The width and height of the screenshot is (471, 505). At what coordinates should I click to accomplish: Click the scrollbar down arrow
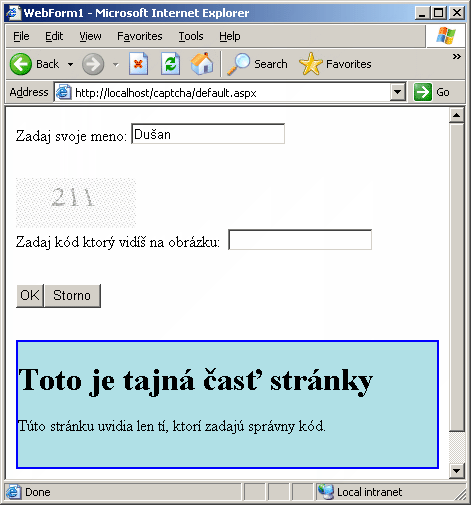click(x=456, y=471)
